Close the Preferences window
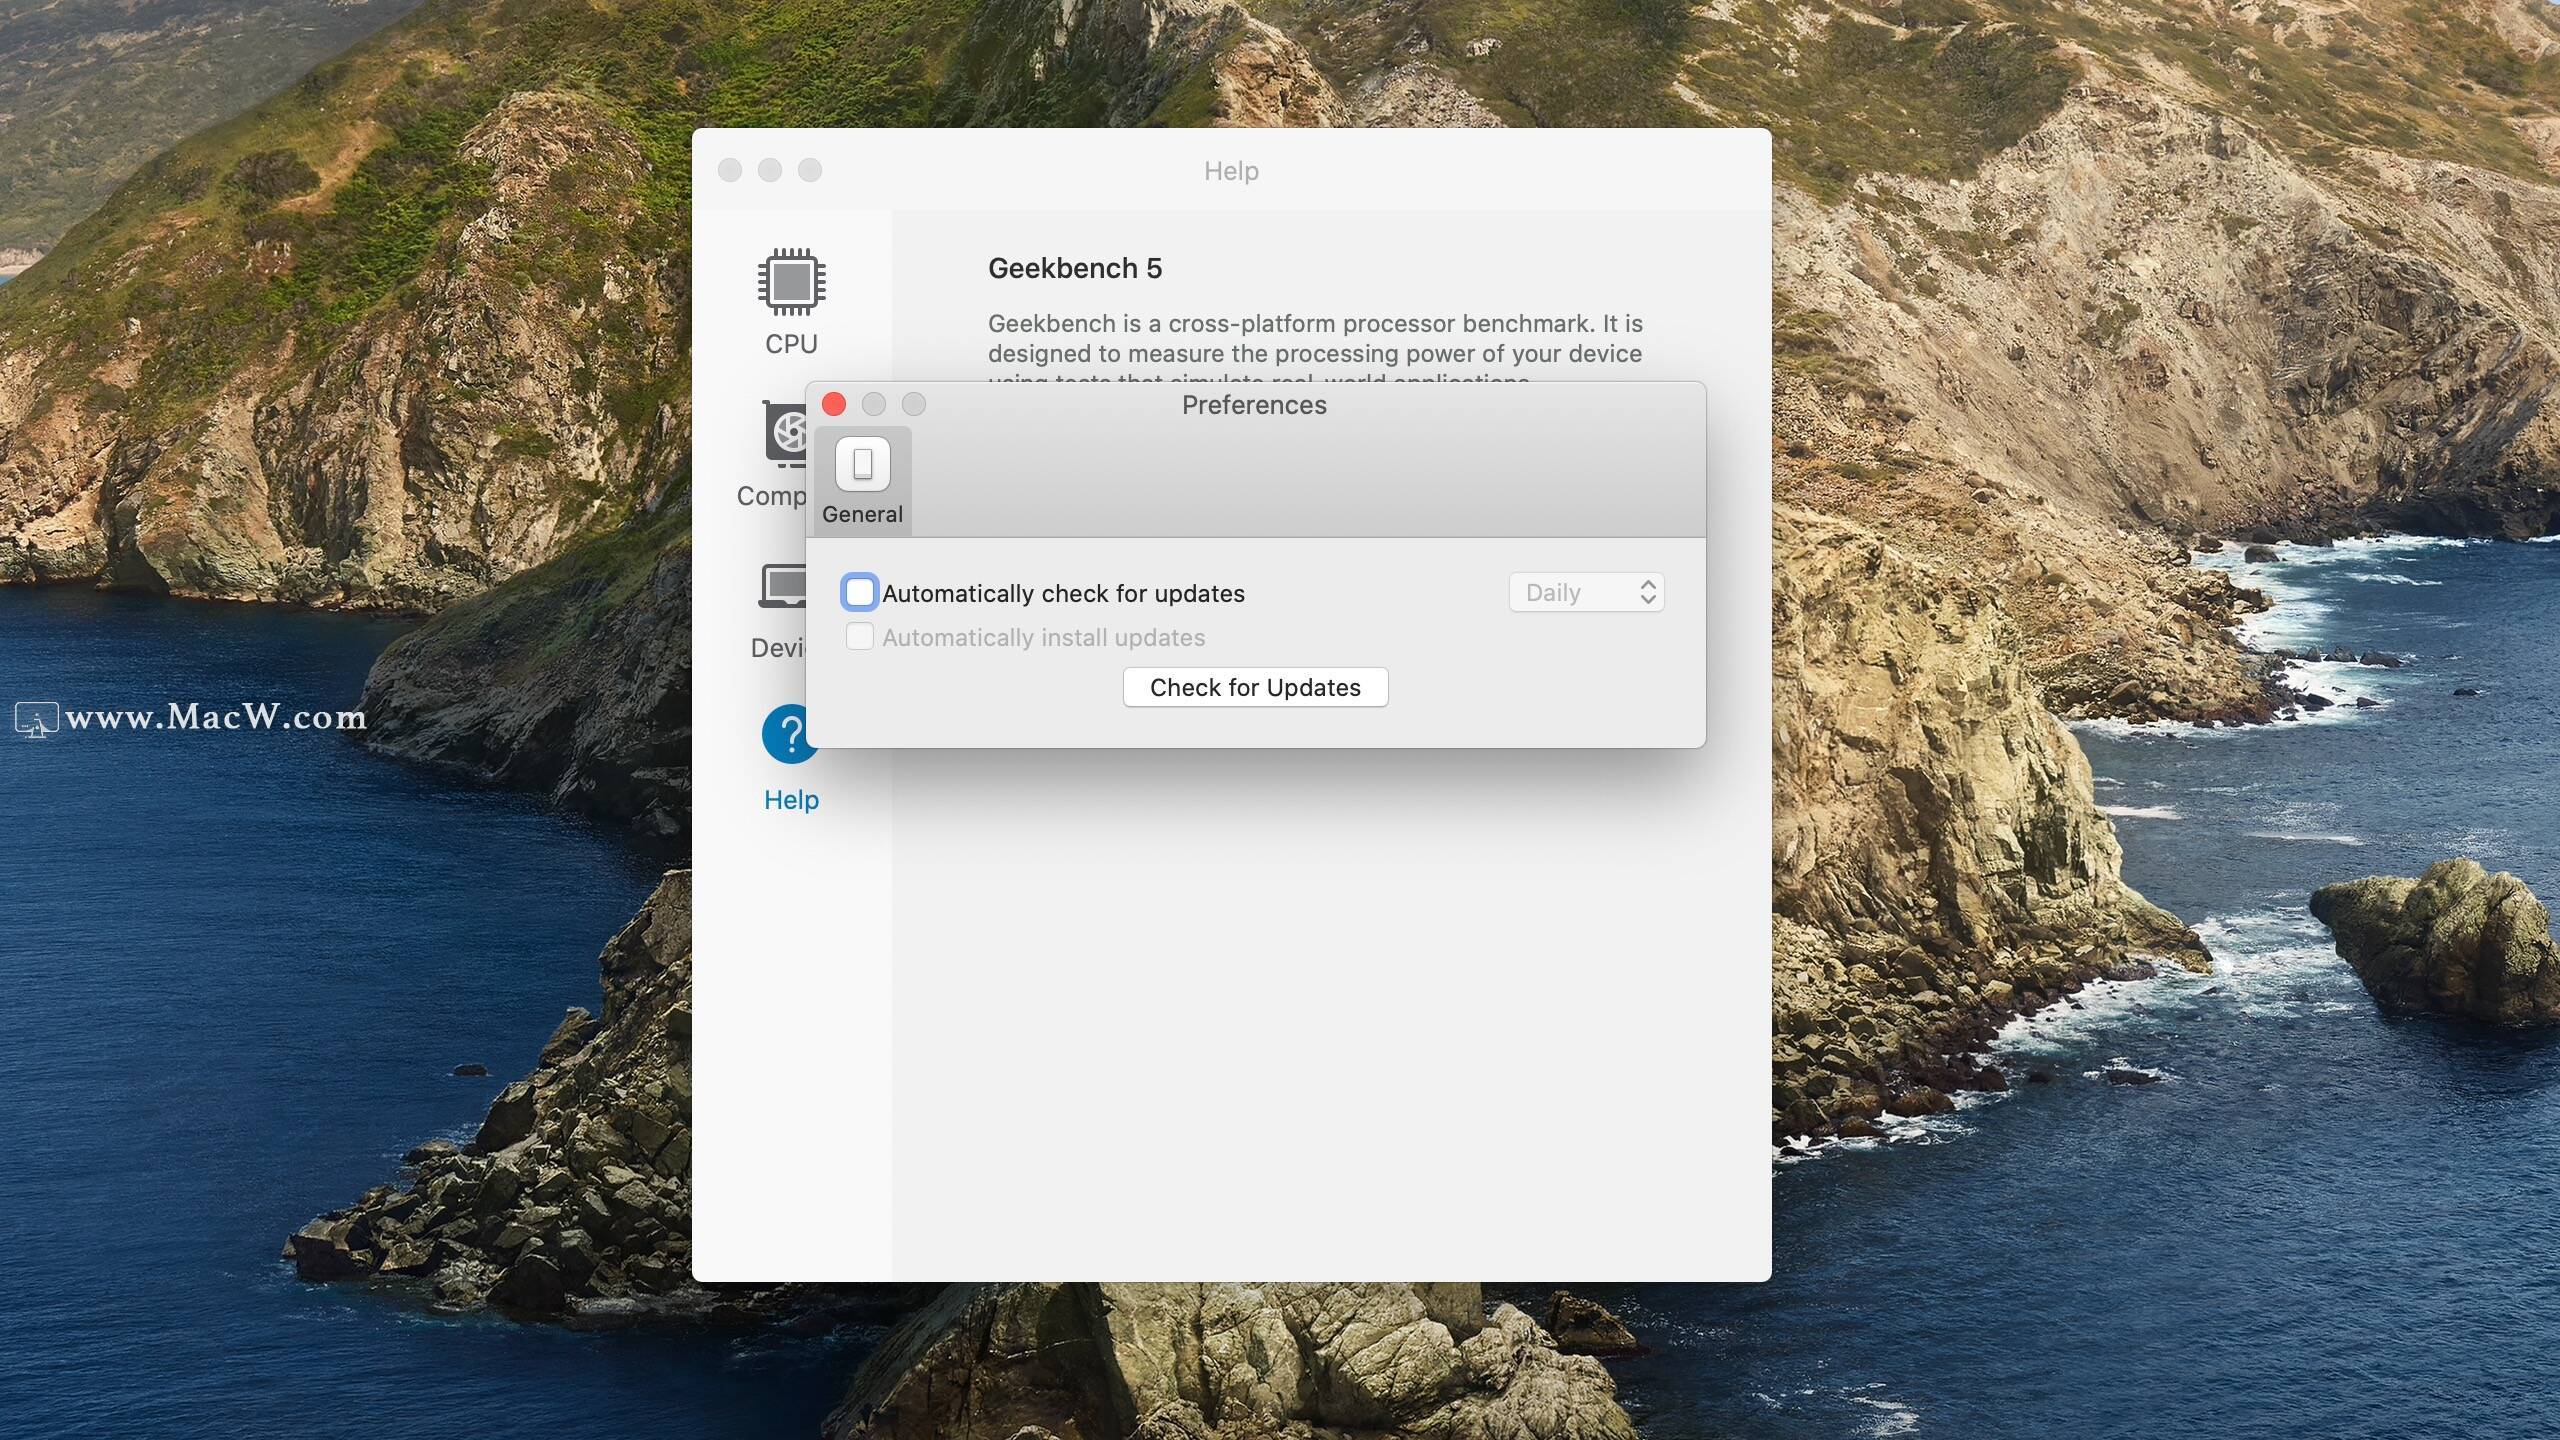 tap(834, 404)
